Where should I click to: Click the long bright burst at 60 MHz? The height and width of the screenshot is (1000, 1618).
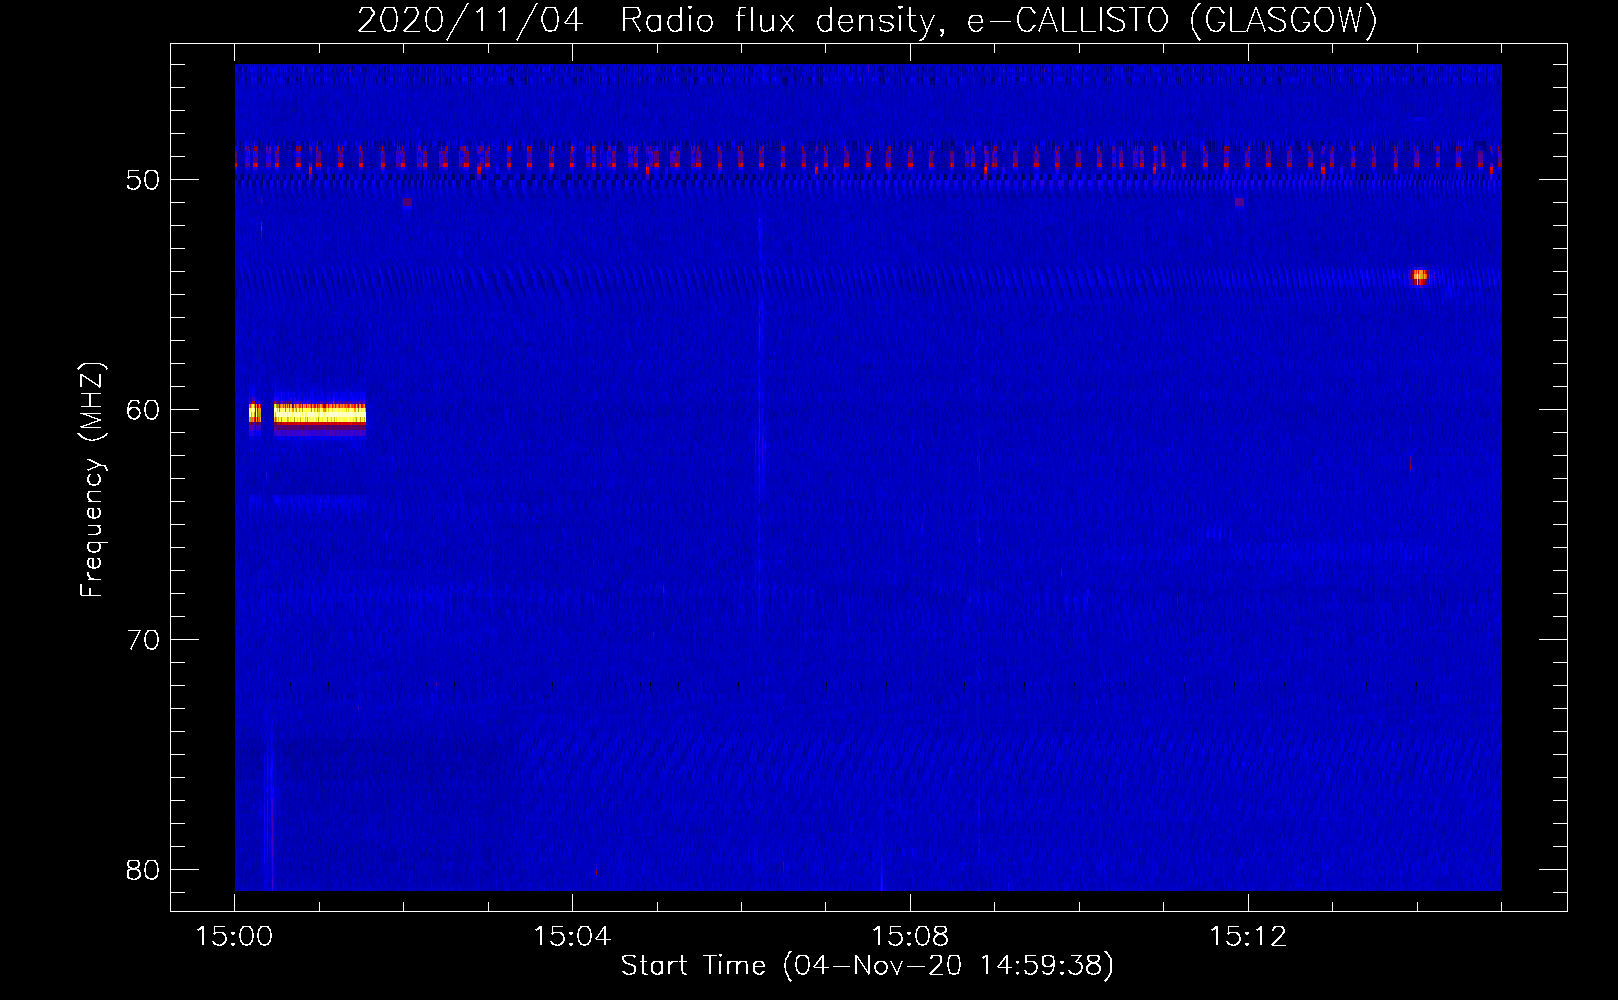click(x=320, y=414)
